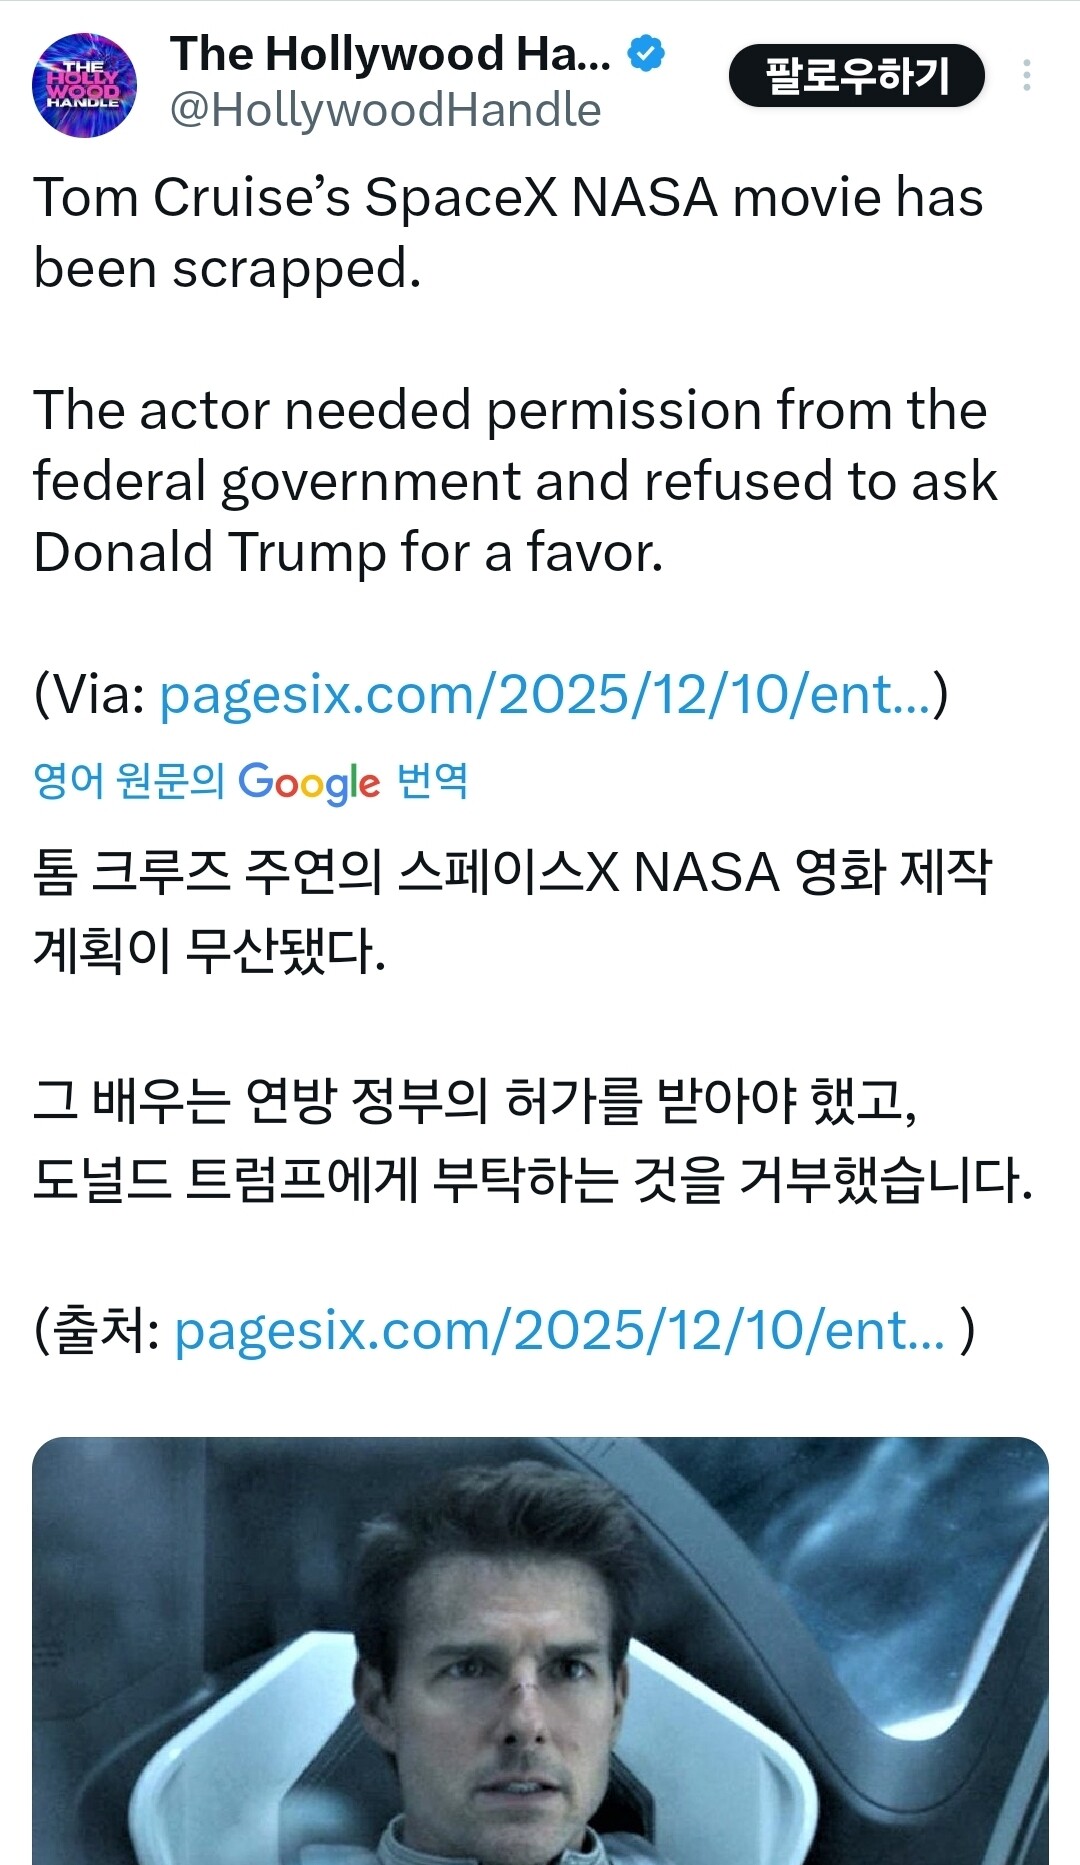Tap the Korean line "계획이 무산됐다."
Image resolution: width=1080 pixels, height=1865 pixels.
pos(210,950)
